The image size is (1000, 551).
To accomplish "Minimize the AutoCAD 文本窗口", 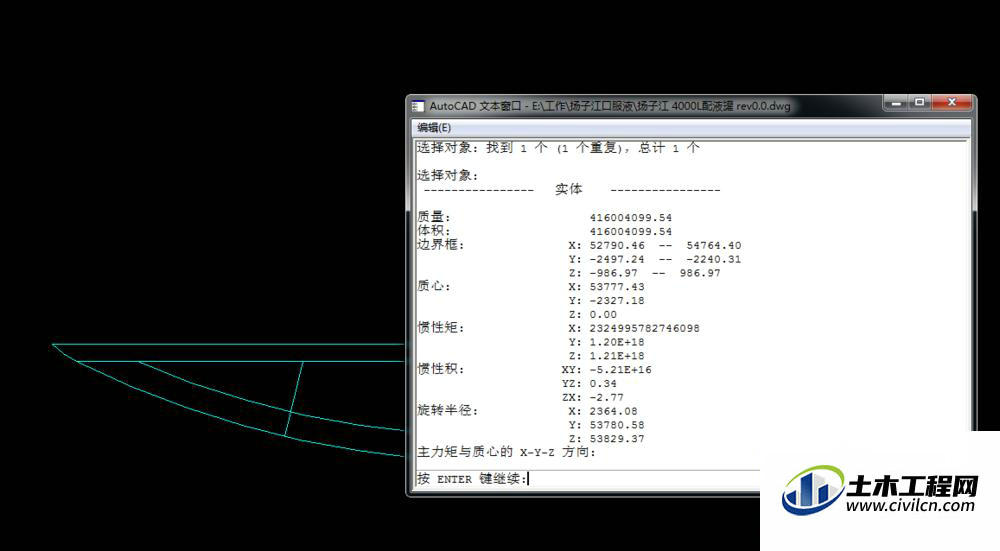I will [x=896, y=102].
